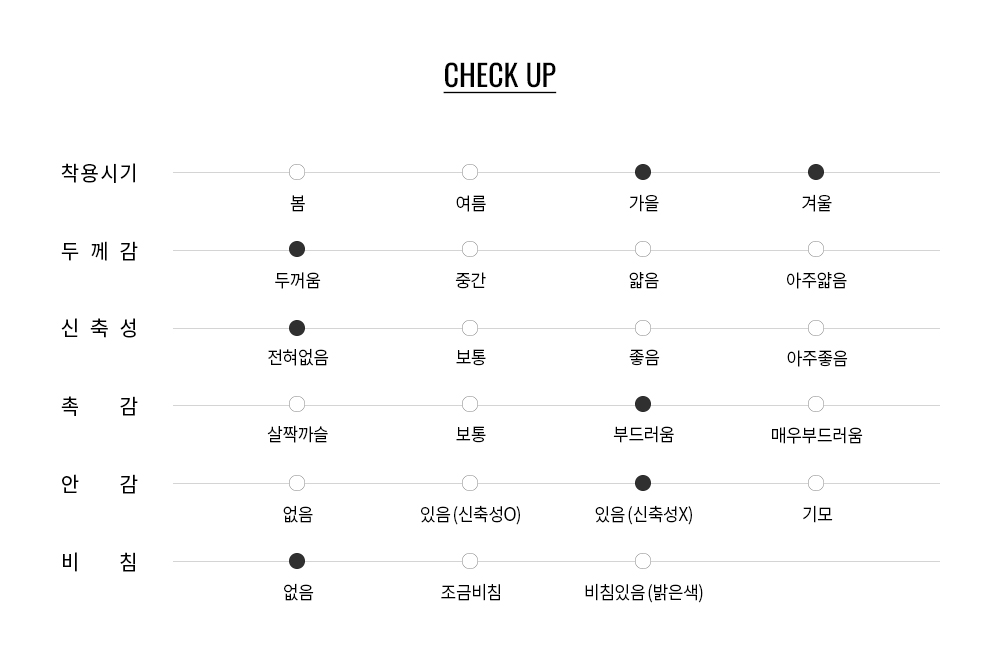The image size is (1000, 661).
Task: Pick 아주얇음 thickness dot
Action: pos(816,249)
